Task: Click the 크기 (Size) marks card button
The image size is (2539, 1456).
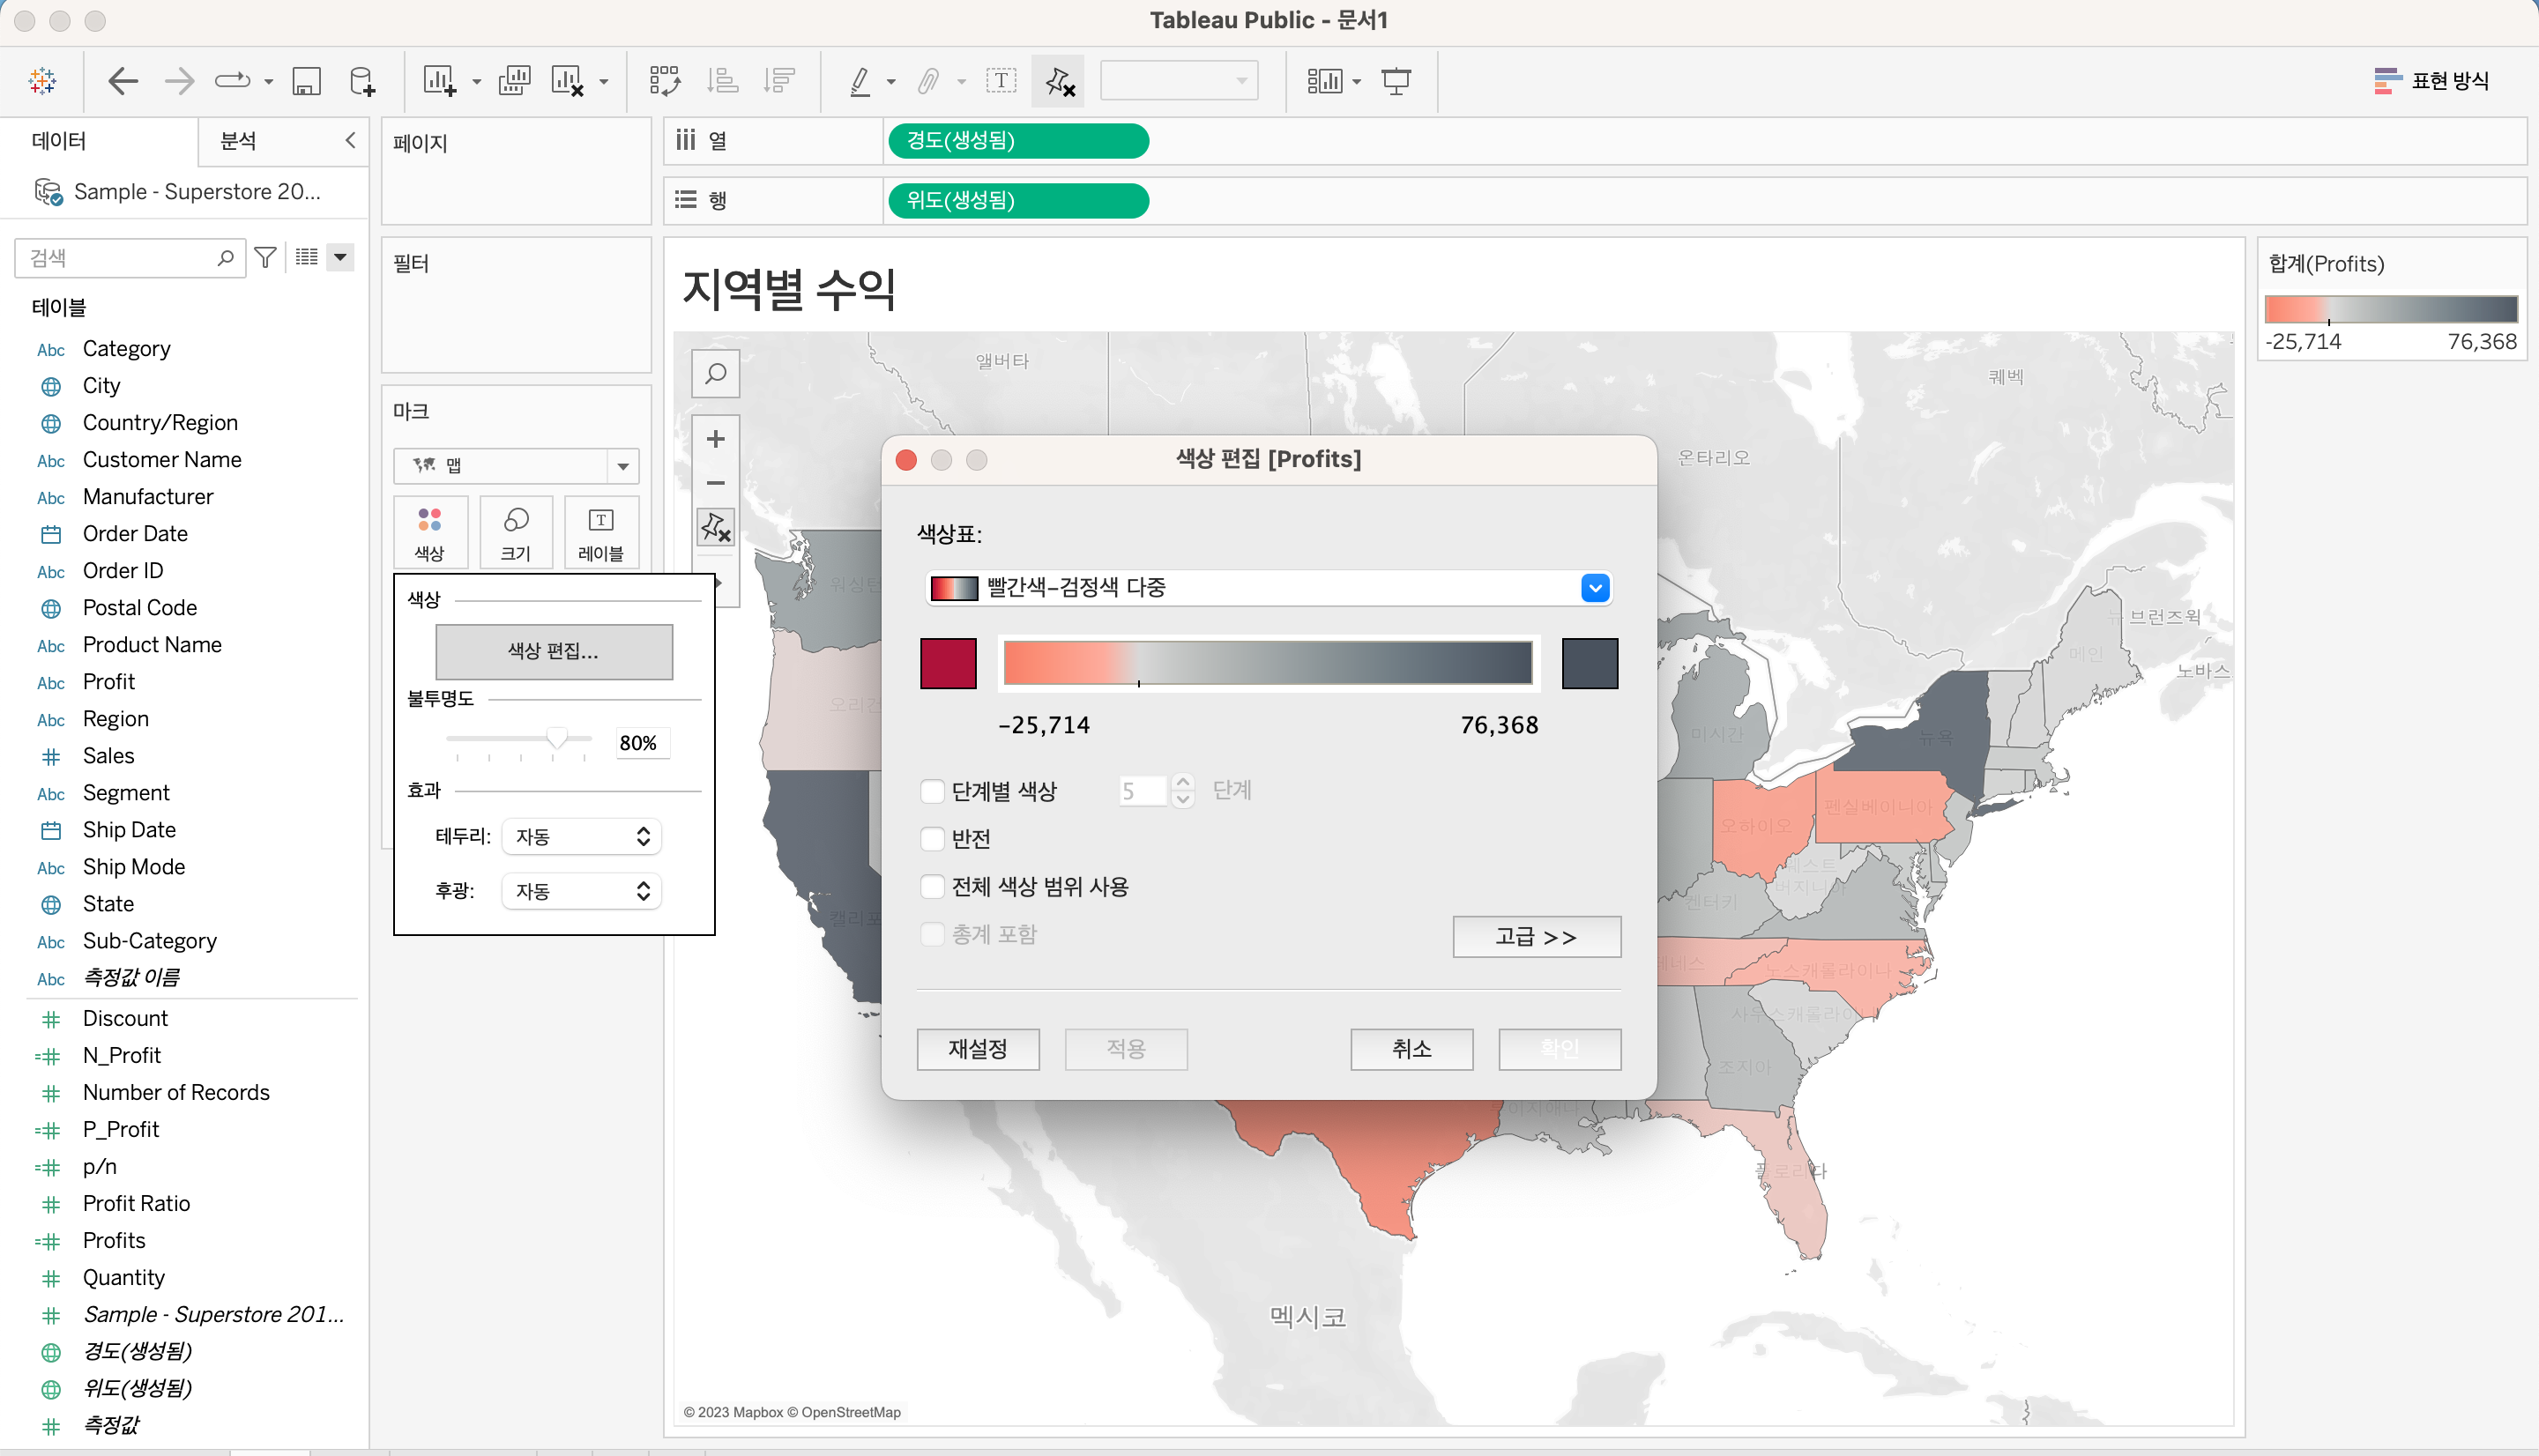Action: pyautogui.click(x=516, y=532)
